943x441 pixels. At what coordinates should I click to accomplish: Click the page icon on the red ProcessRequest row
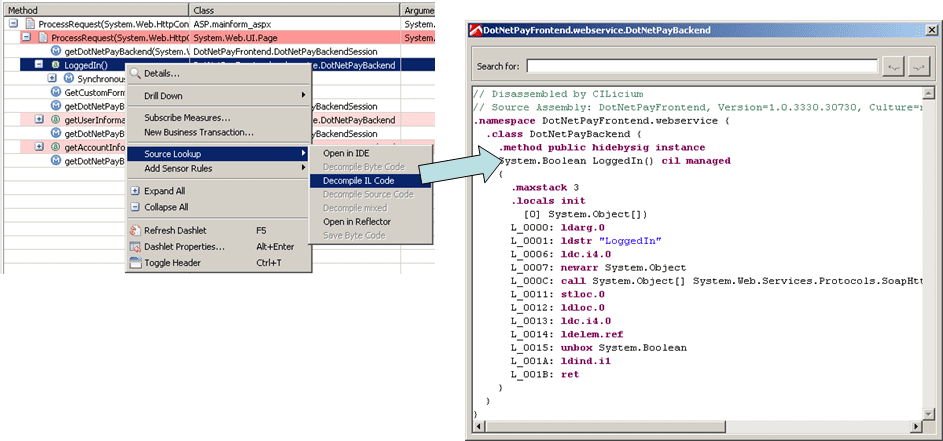42,37
